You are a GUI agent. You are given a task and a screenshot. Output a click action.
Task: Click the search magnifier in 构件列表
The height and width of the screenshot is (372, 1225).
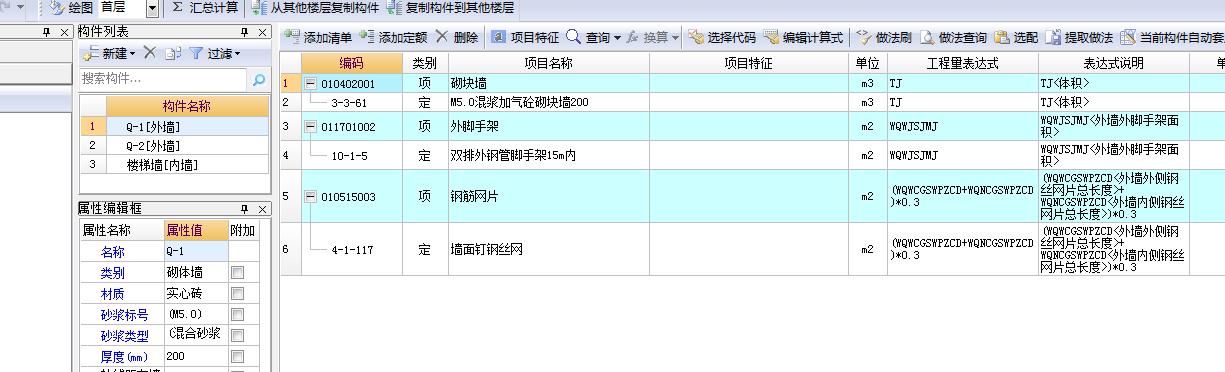259,79
